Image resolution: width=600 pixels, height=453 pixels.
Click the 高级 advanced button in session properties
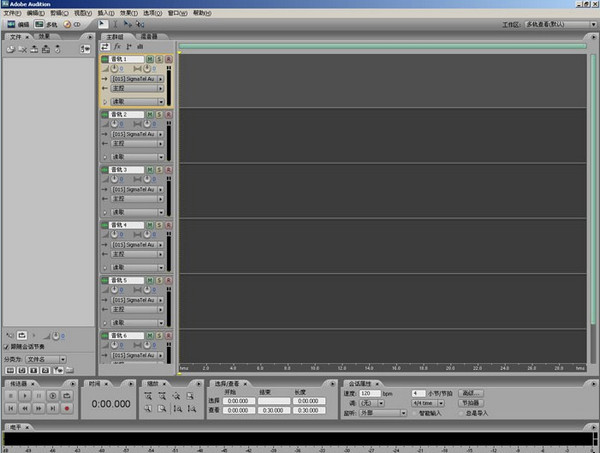(x=468, y=392)
